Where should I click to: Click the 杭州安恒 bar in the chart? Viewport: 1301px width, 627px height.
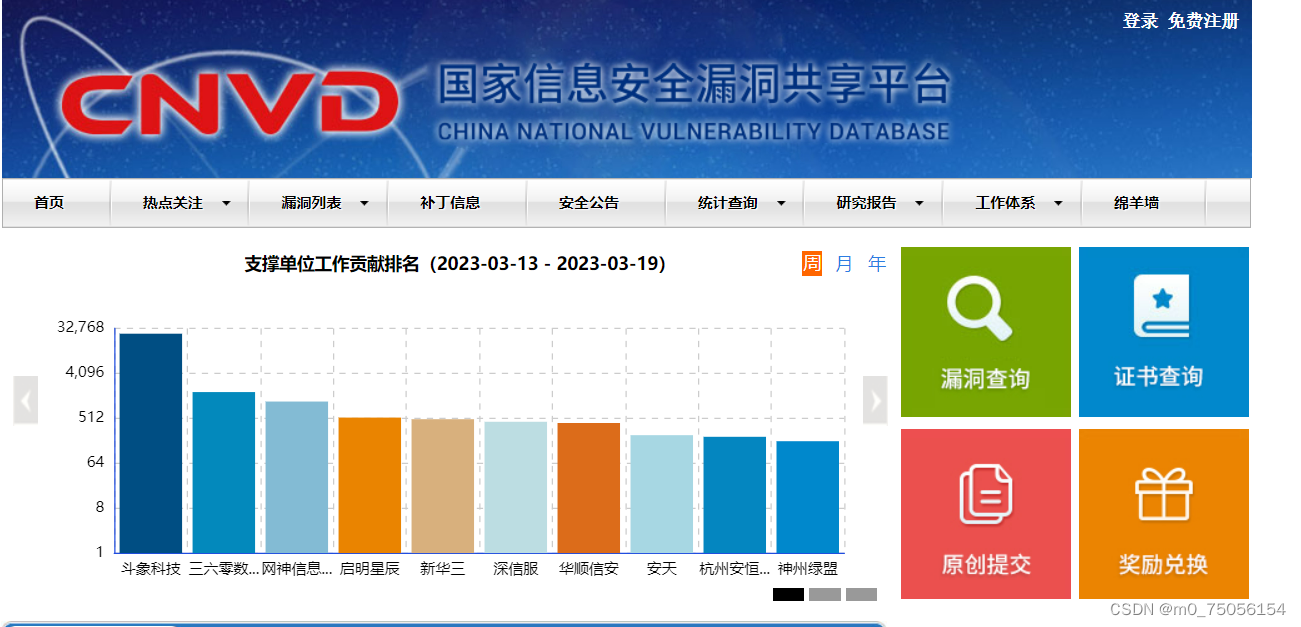click(x=735, y=495)
